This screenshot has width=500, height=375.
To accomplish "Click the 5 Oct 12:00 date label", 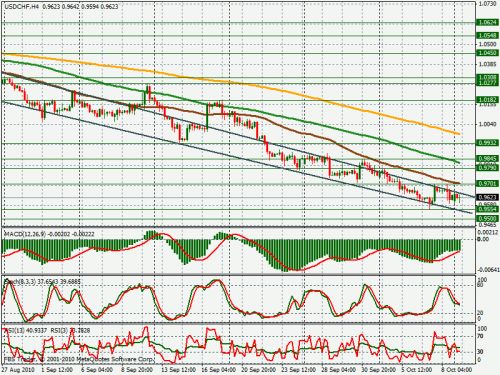I will point(417,370).
